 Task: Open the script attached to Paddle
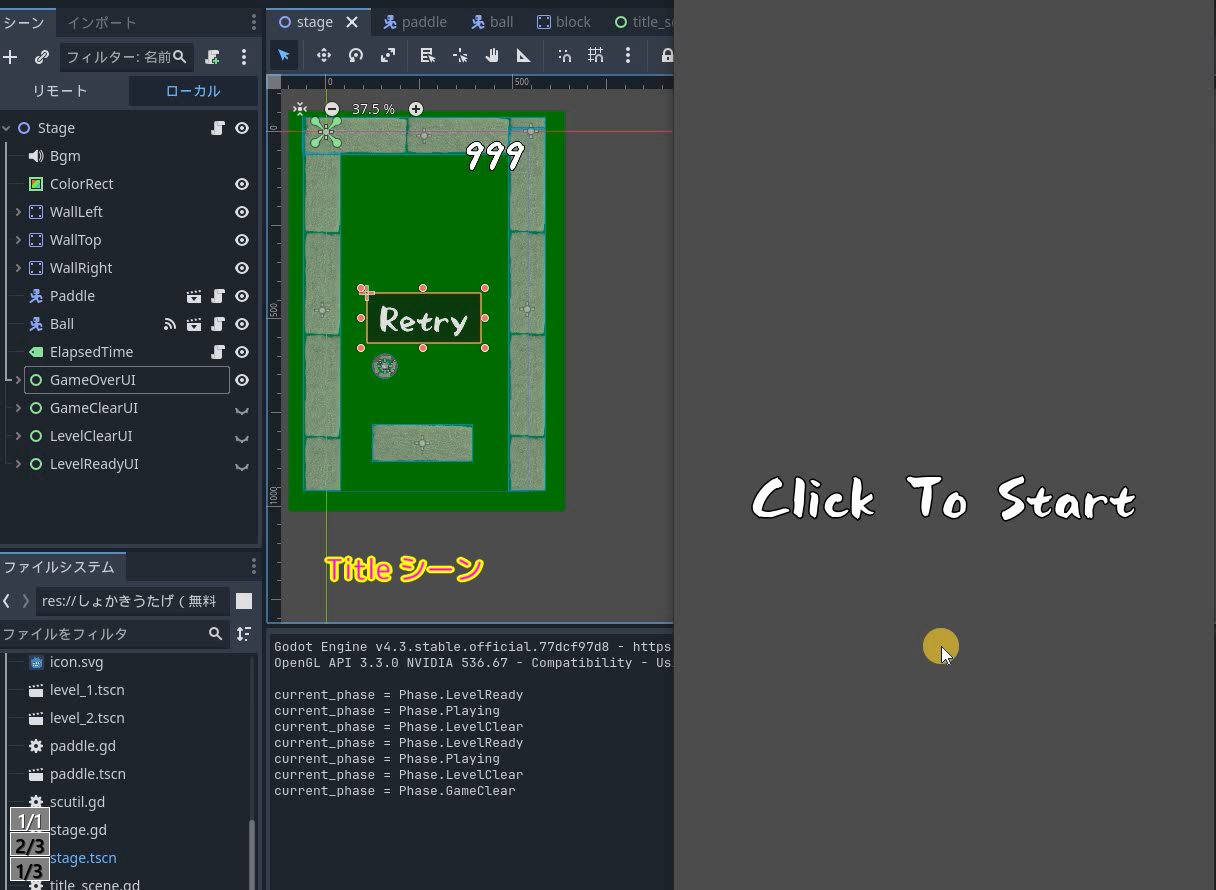click(217, 296)
